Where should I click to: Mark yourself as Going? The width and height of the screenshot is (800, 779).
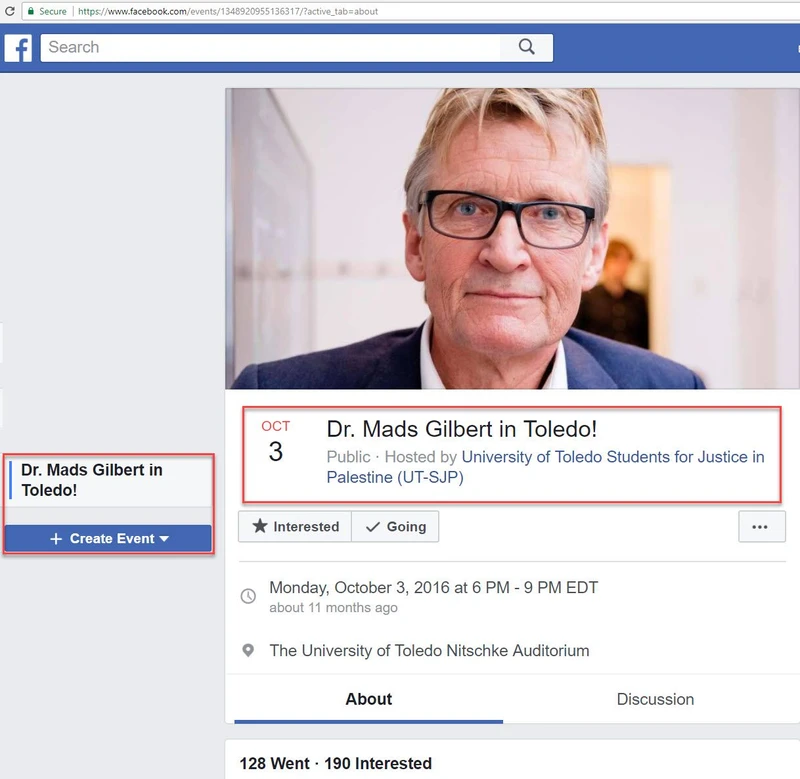pyautogui.click(x=395, y=526)
